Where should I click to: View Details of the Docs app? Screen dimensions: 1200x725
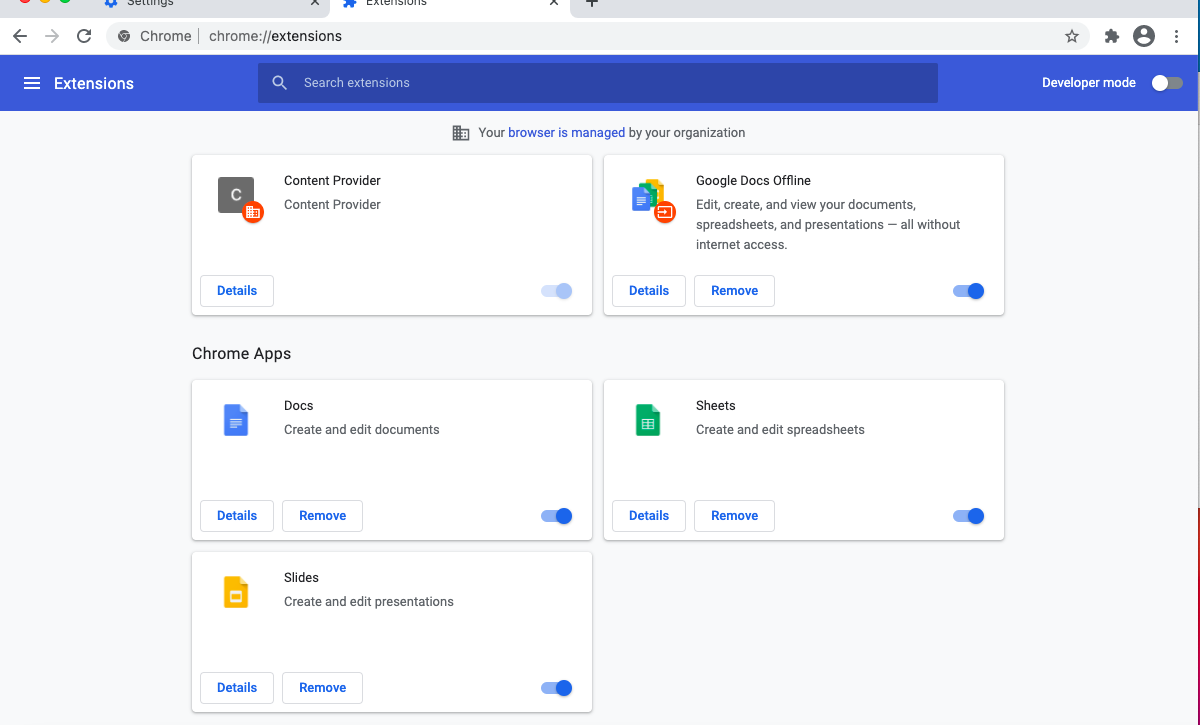point(237,516)
